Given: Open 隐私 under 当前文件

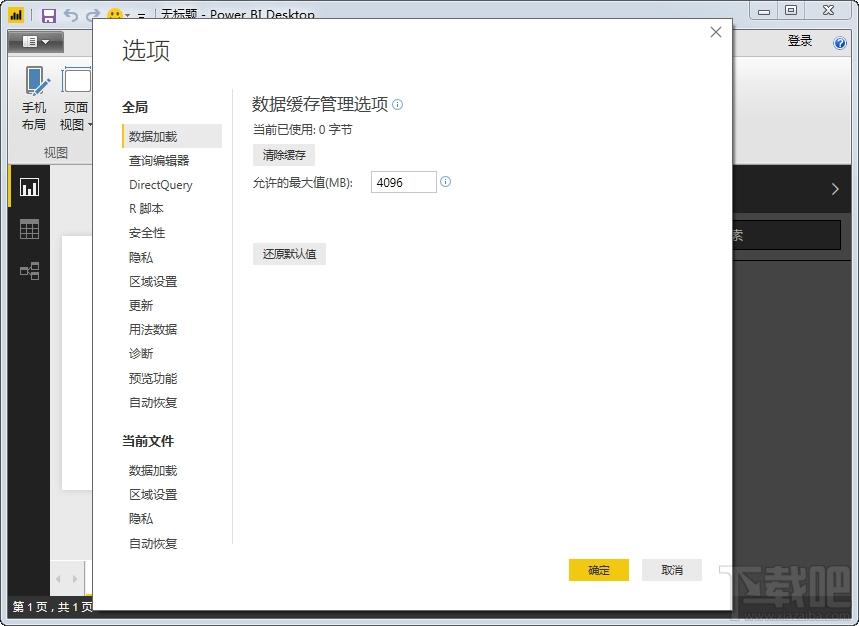Looking at the screenshot, I should click(x=141, y=518).
